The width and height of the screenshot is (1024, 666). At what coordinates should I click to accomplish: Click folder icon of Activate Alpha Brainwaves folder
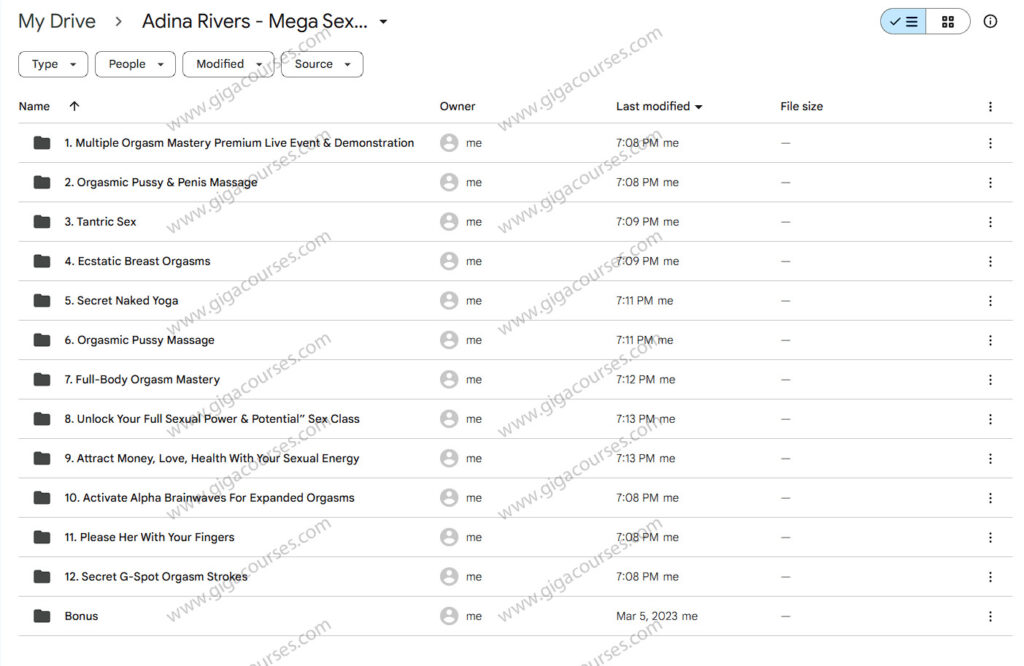pyautogui.click(x=41, y=498)
